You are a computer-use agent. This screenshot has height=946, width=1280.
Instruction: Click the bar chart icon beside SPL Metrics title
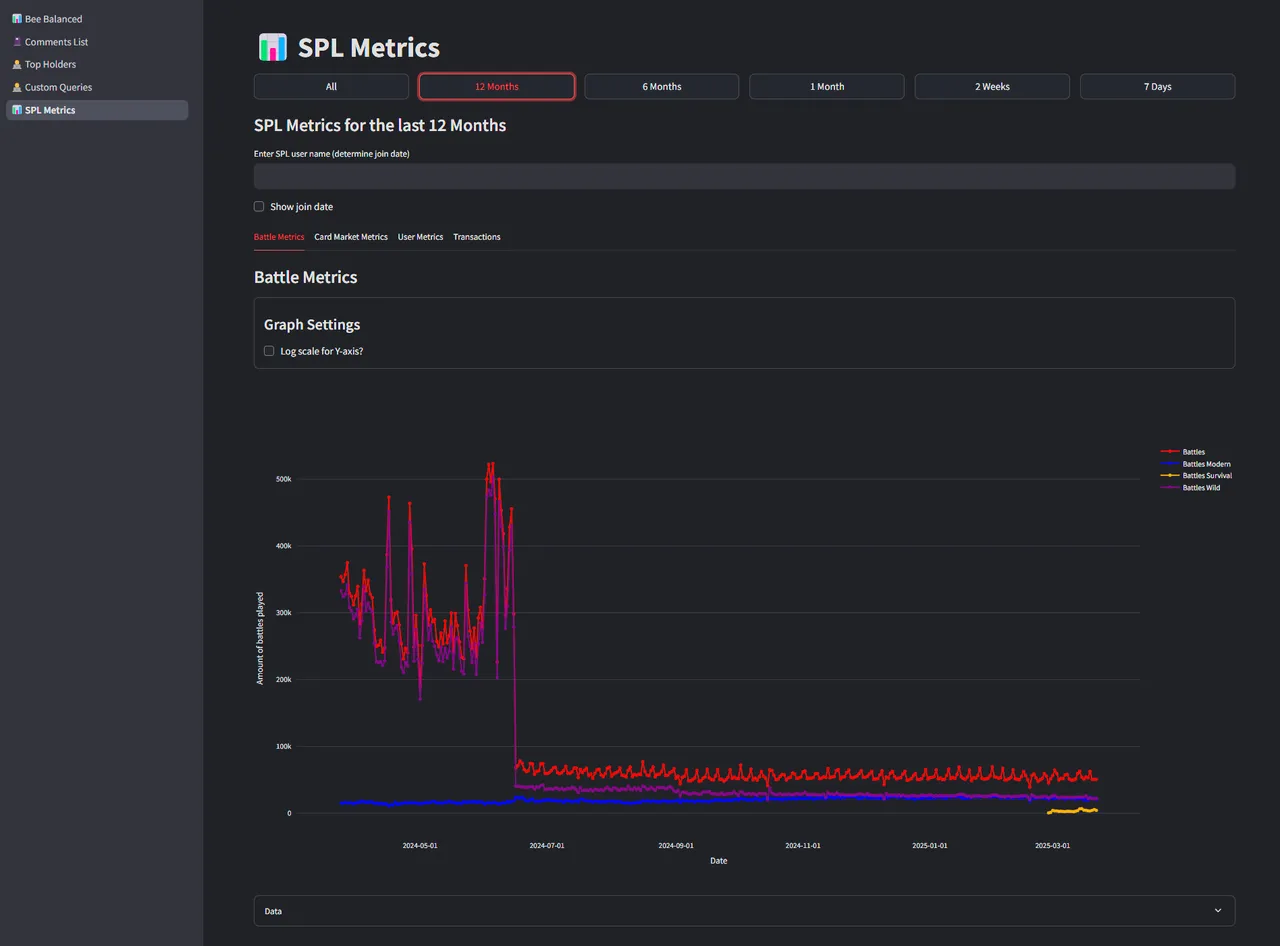point(272,47)
